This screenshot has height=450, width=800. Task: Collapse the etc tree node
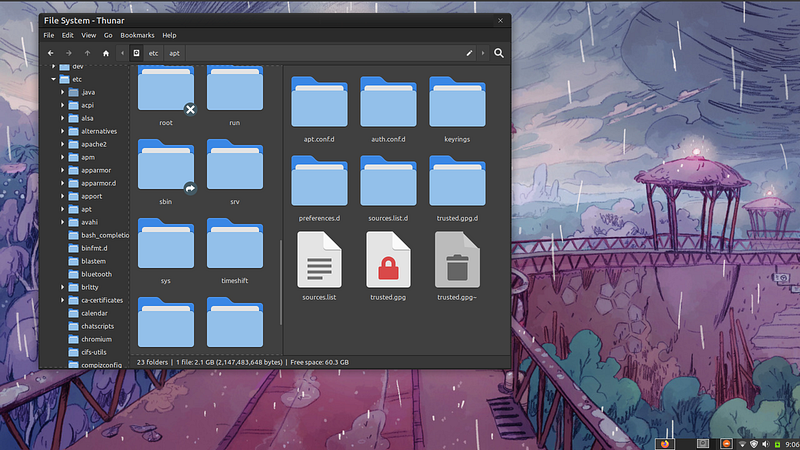[53, 79]
